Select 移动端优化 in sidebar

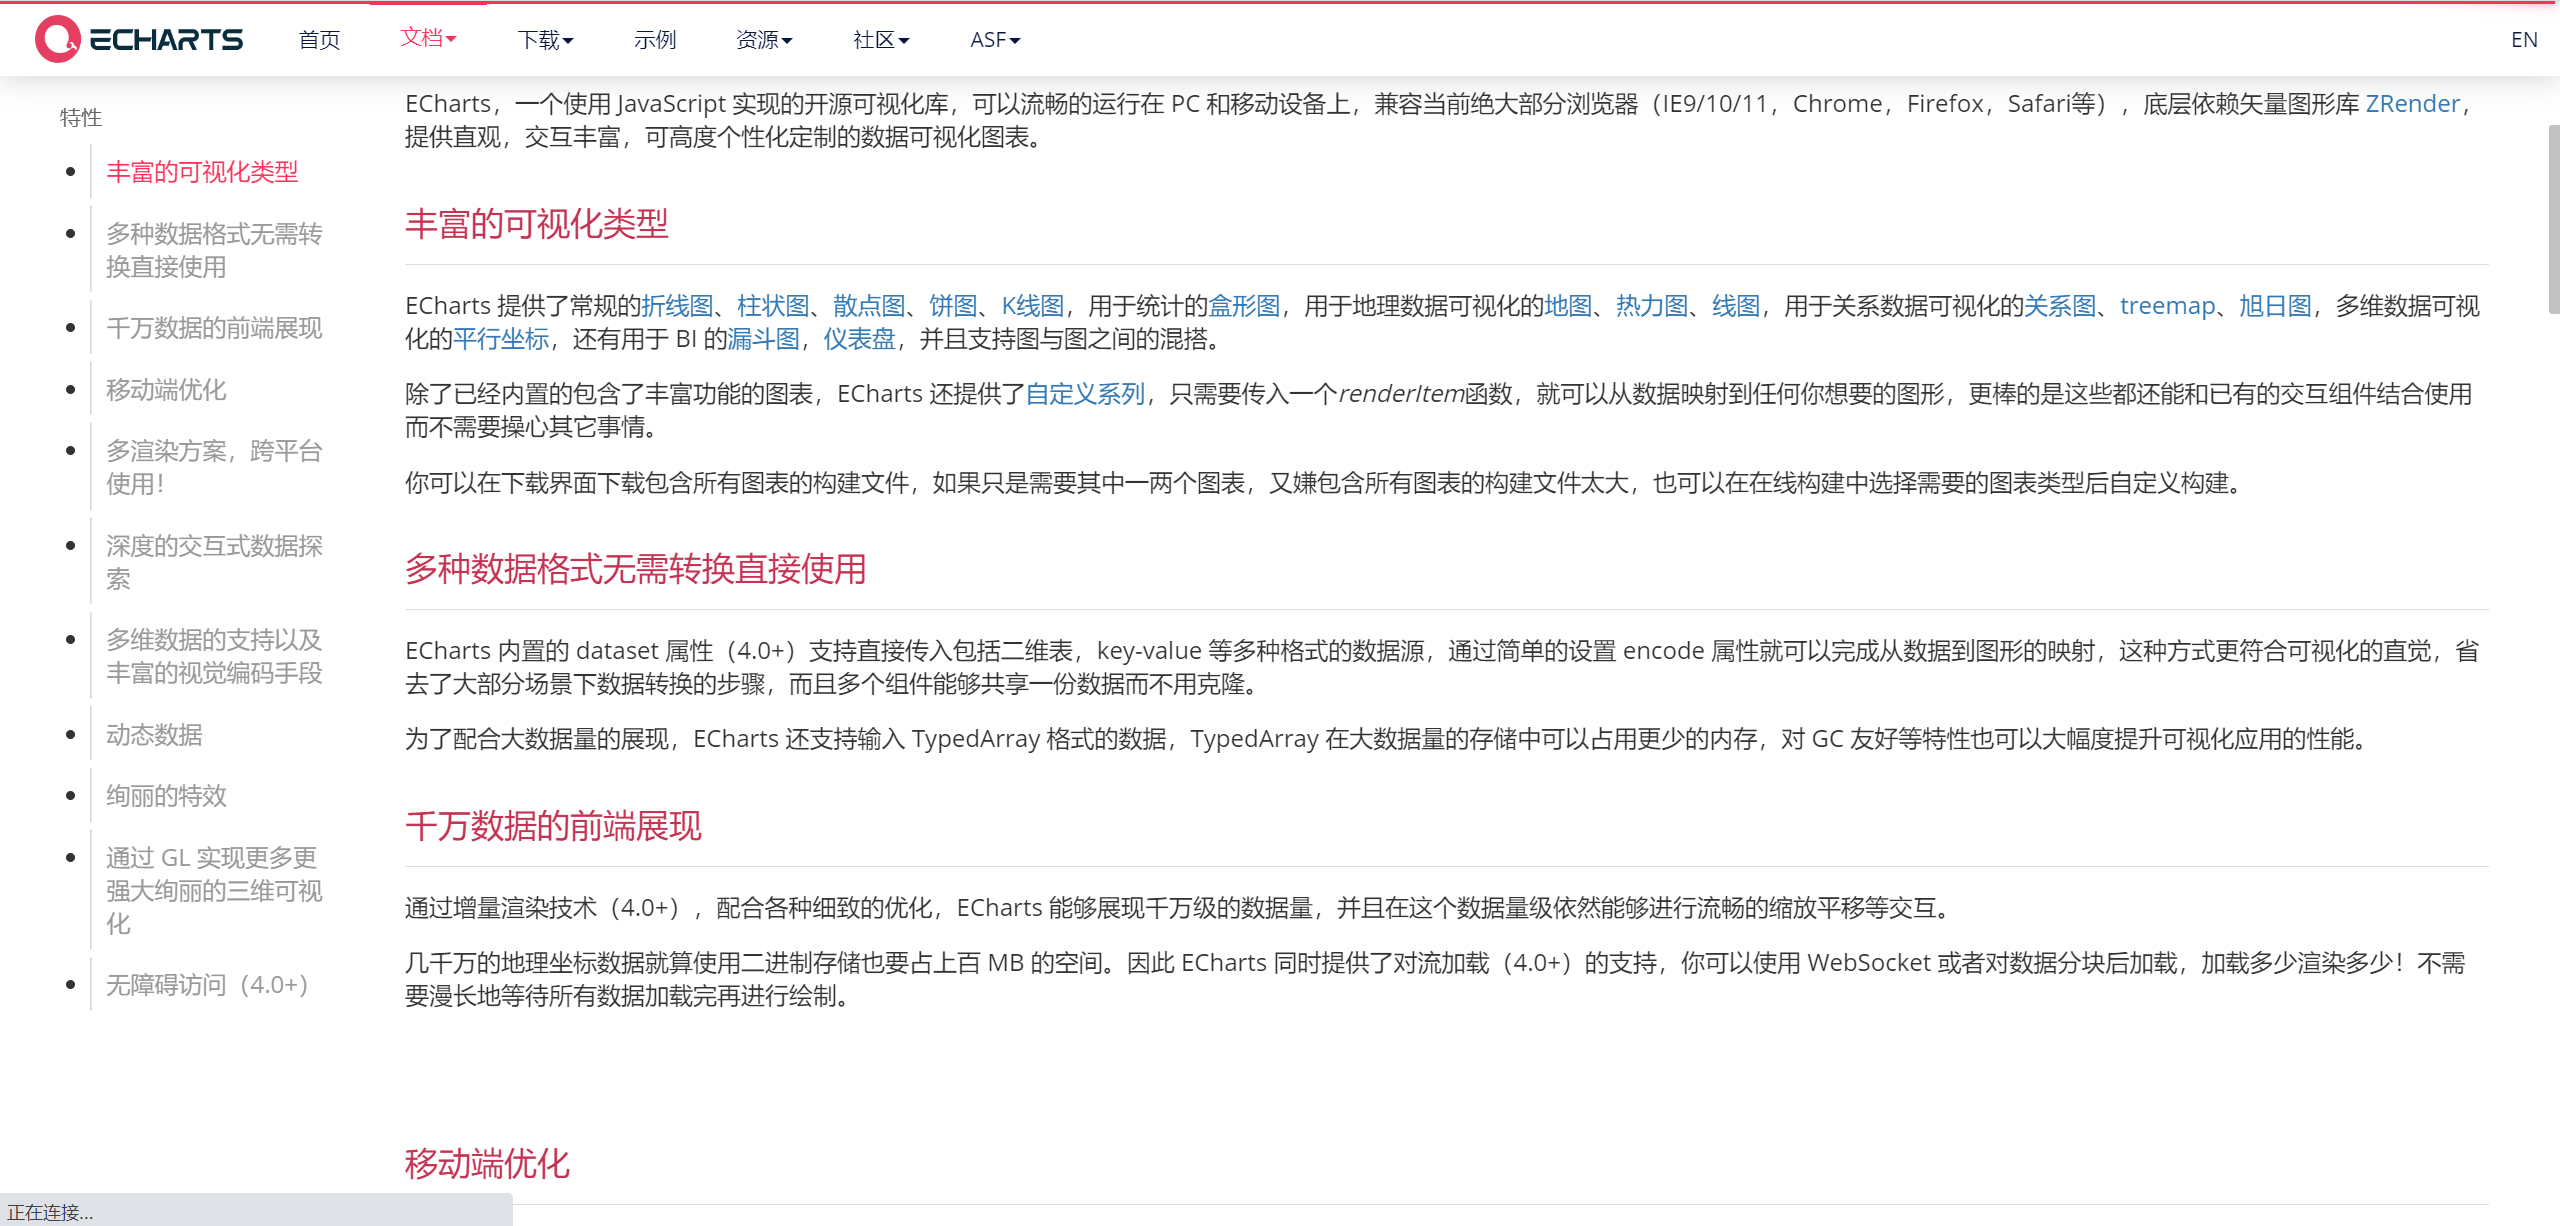[166, 390]
